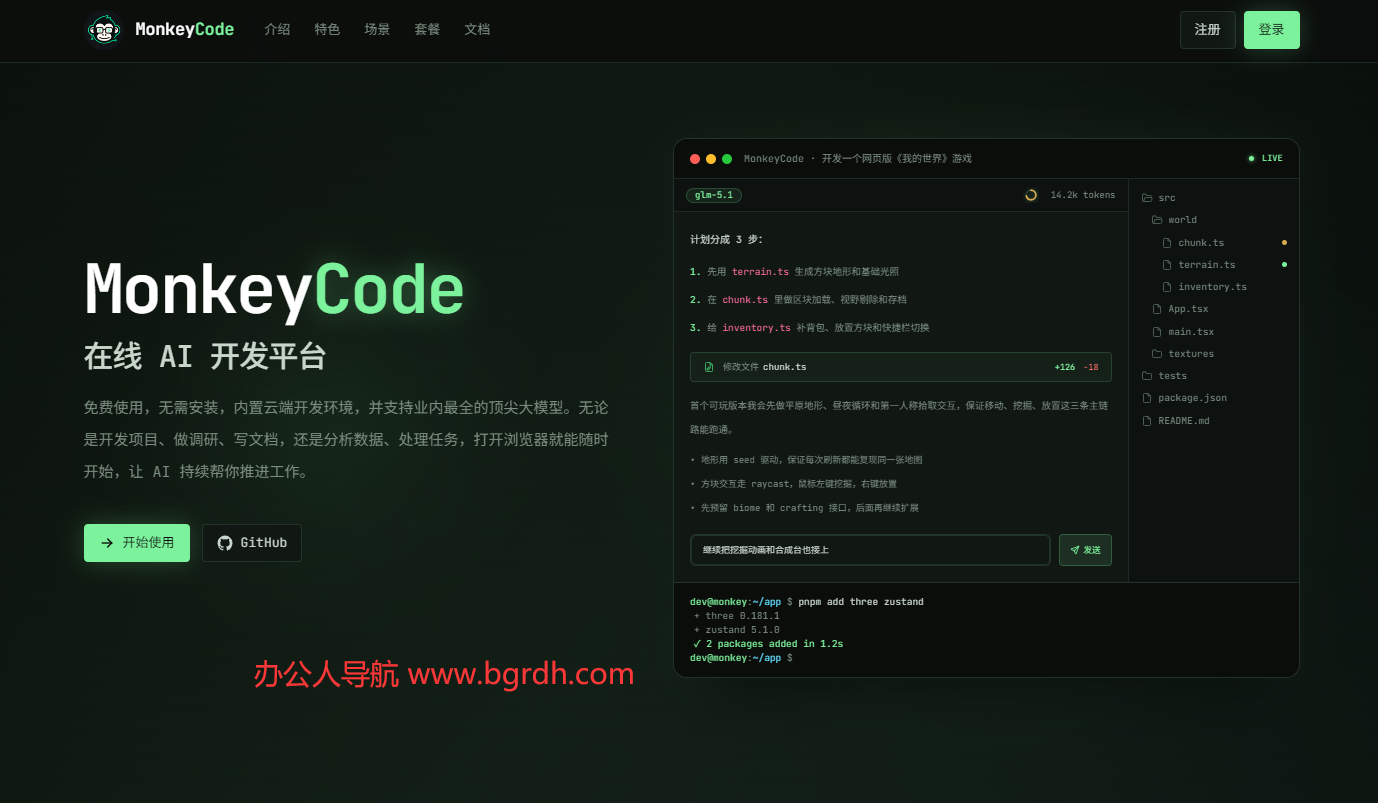Open the 套餐 navigation item
The width and height of the screenshot is (1378, 803).
pos(427,30)
